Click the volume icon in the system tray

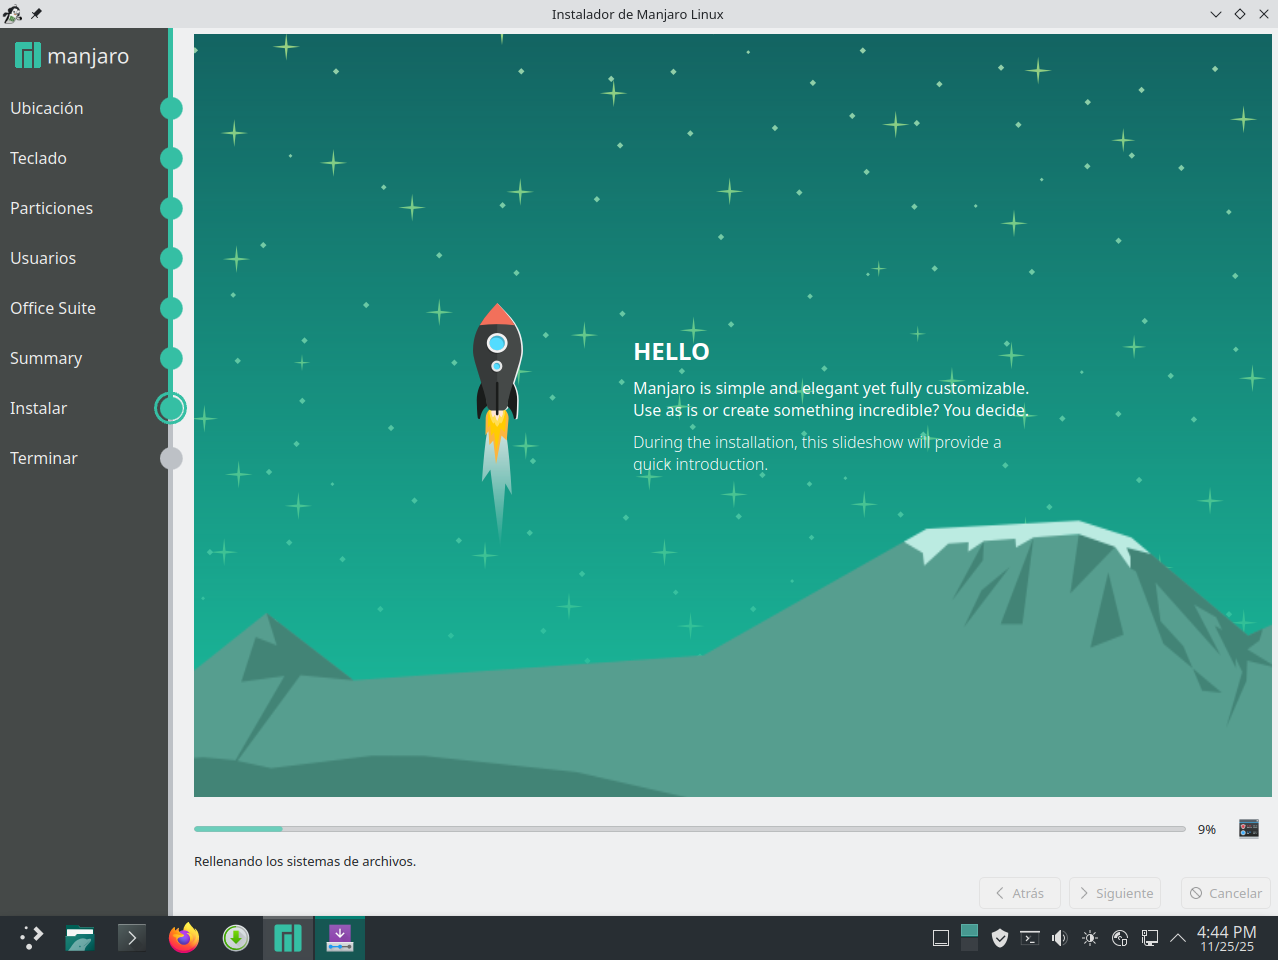pyautogui.click(x=1060, y=938)
